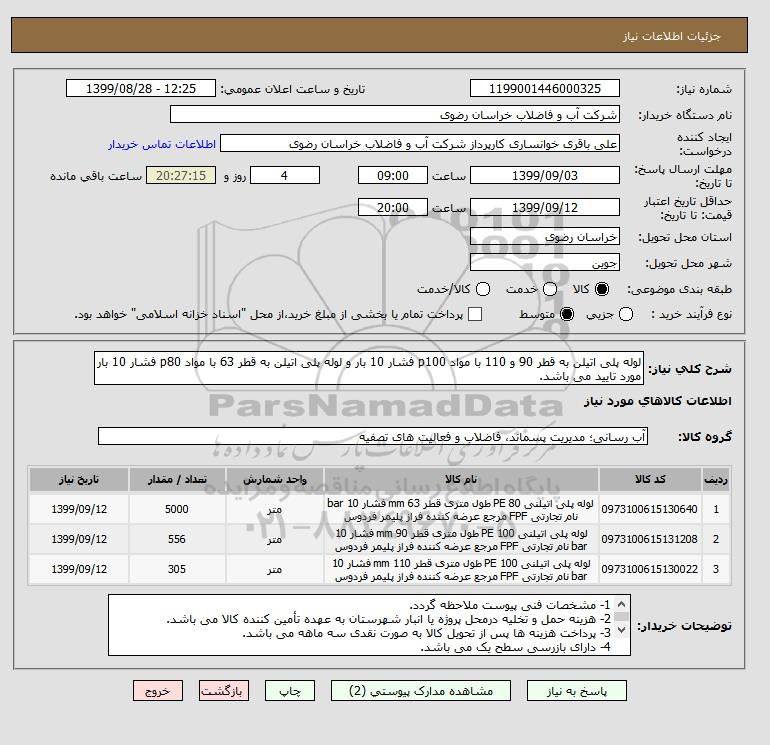Click the delivery province field خراسان رضوی
Viewport: 770px width, 745px height.
pyautogui.click(x=545, y=237)
